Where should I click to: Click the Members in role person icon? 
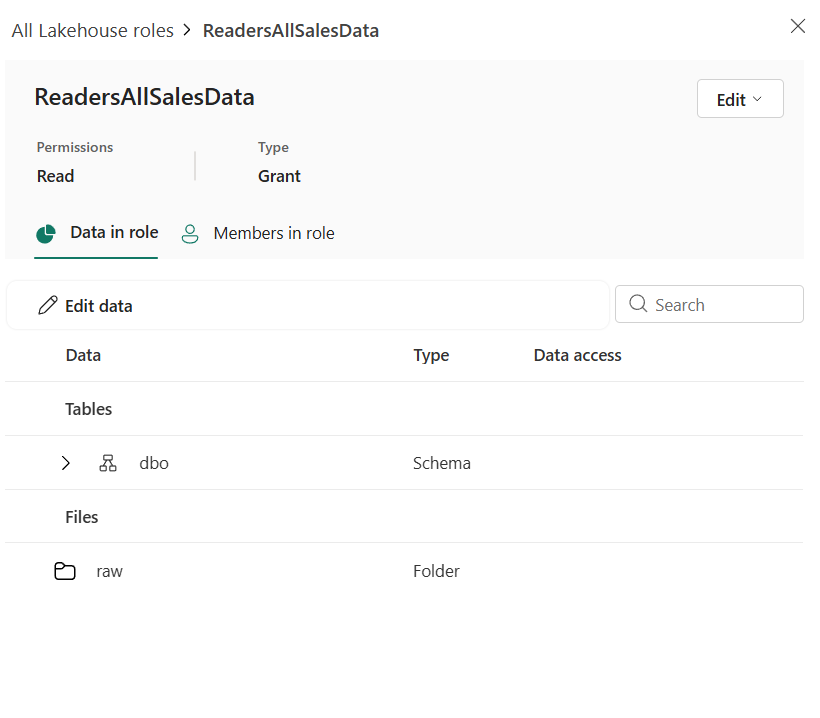[190, 234]
